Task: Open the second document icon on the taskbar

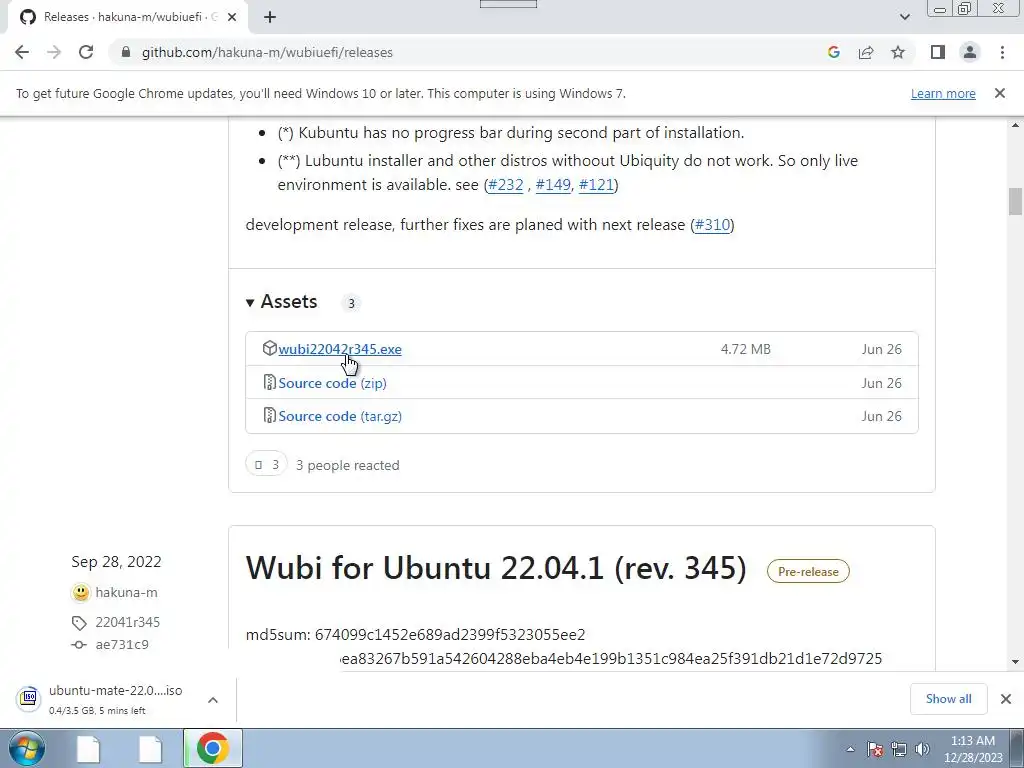Action: [x=150, y=748]
